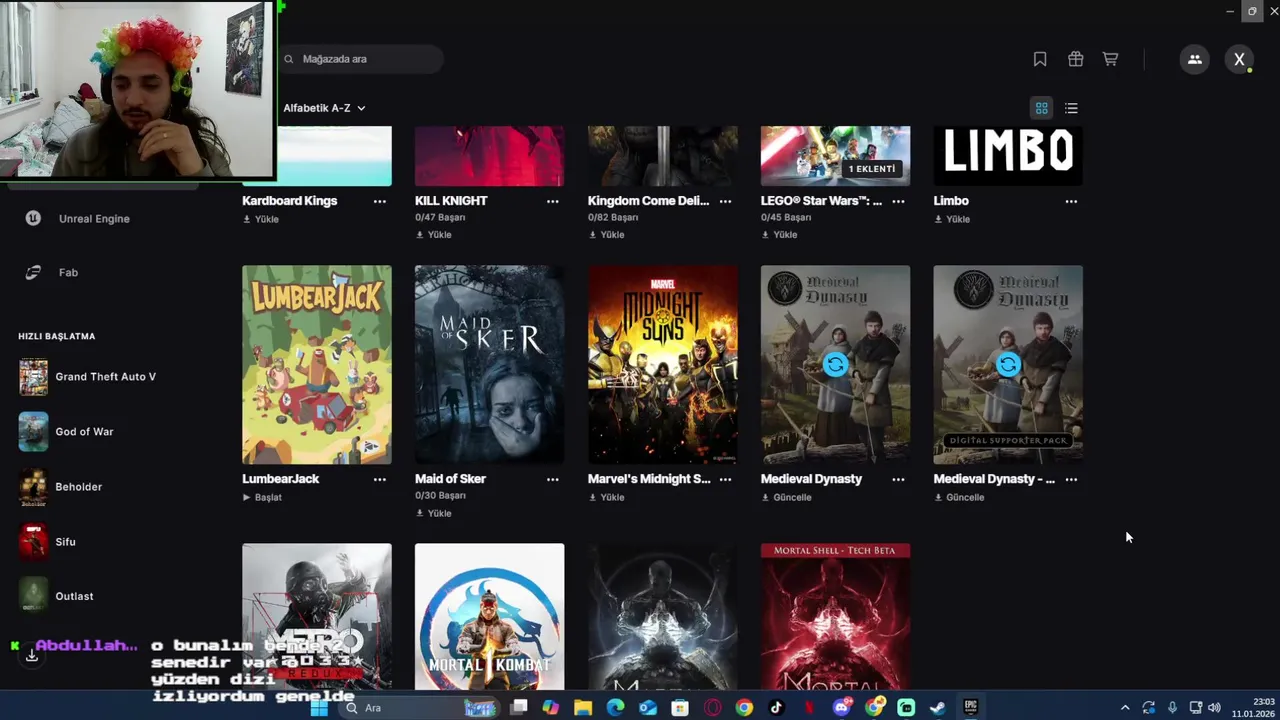Click Yükle under Marvel's Midnight Suns

[606, 497]
